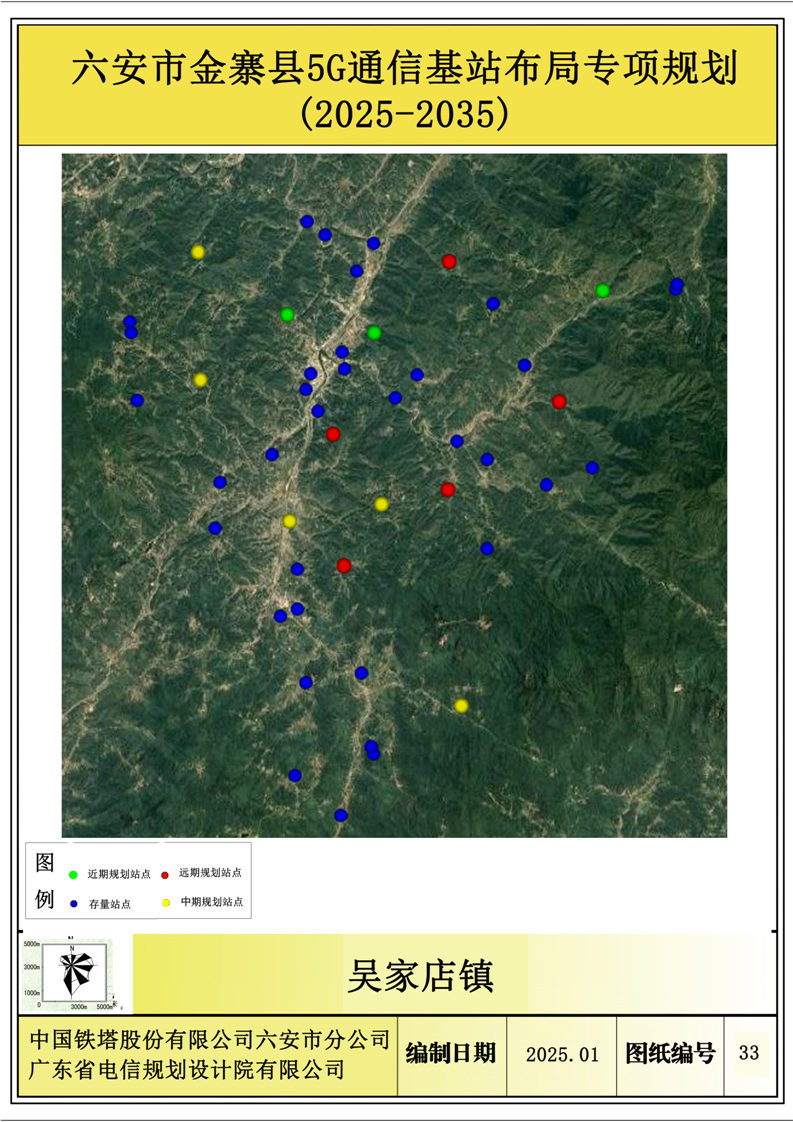Select the southernmost blue marker on the map
Viewport: 793px width, 1122px height.
pos(341,815)
